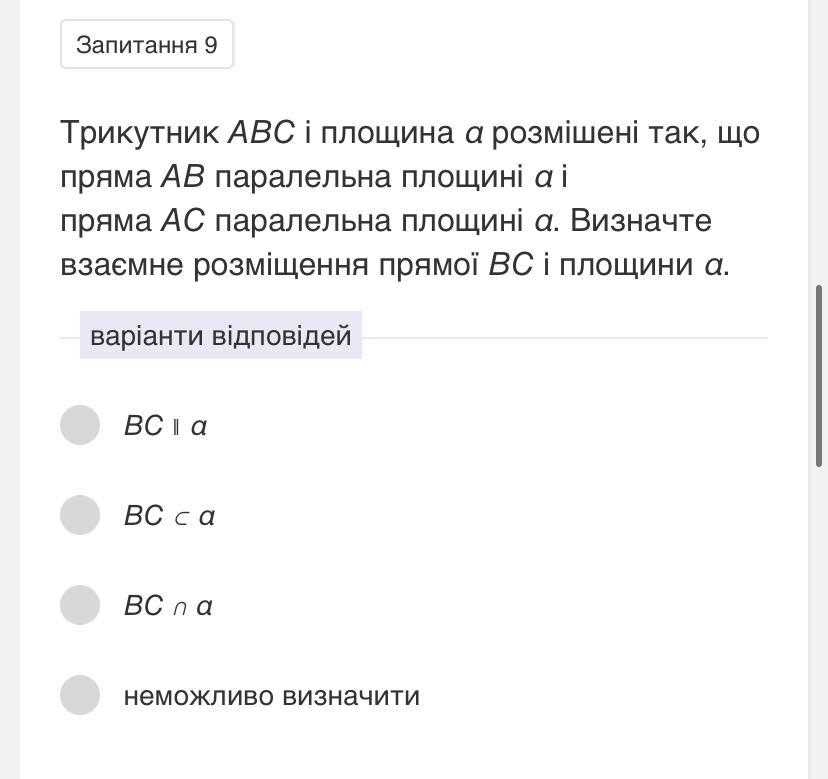Choose the "неможливо визначити" radio button
Viewport: 828px width, 779px height.
[80, 695]
